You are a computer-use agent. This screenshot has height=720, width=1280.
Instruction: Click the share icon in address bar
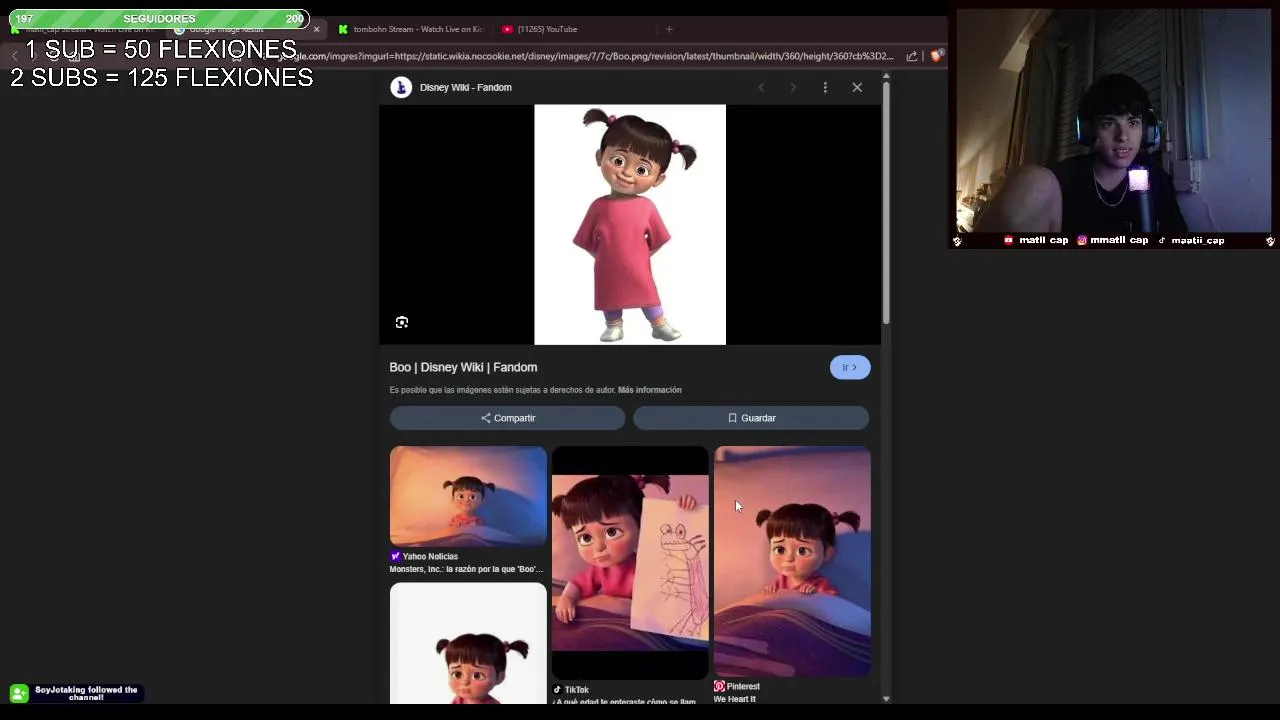click(912, 56)
